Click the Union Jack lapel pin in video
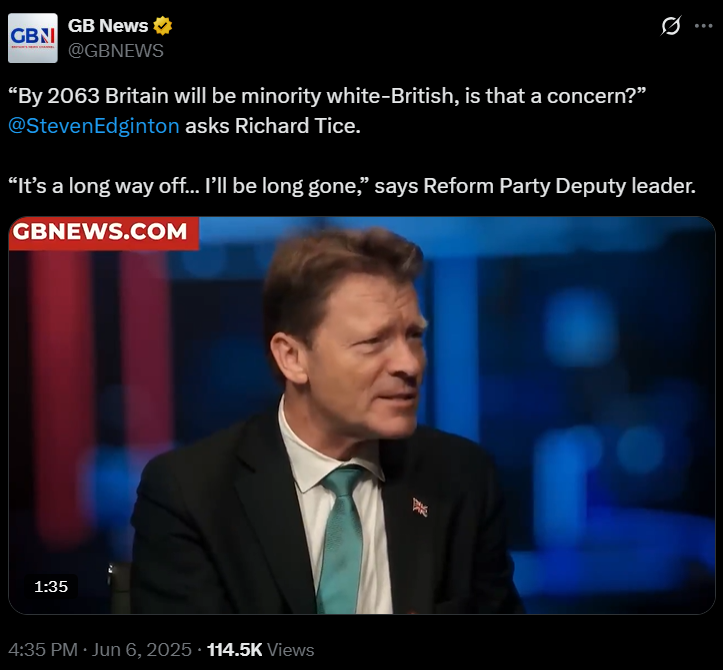The height and width of the screenshot is (670, 723). [420, 507]
